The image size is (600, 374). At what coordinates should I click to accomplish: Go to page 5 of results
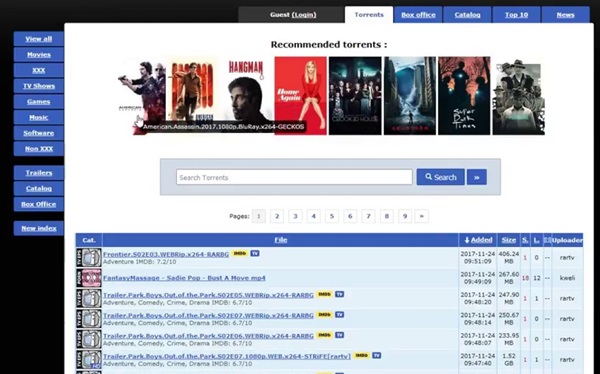point(332,216)
